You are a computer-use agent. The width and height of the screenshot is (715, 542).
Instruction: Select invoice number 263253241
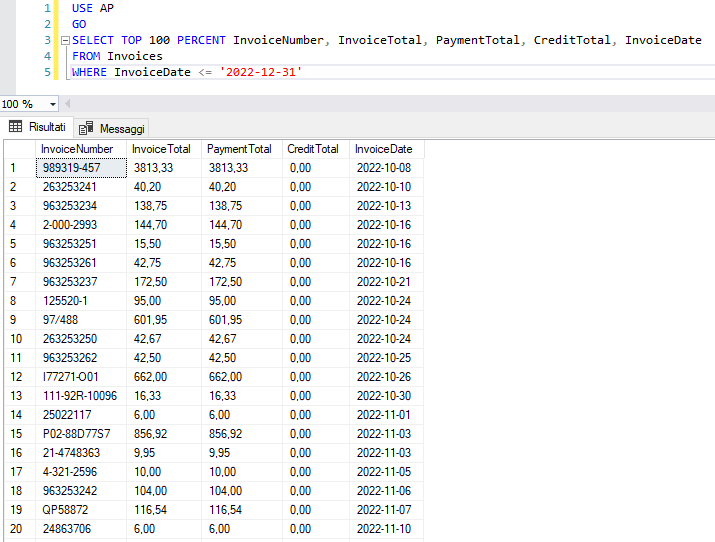81,187
